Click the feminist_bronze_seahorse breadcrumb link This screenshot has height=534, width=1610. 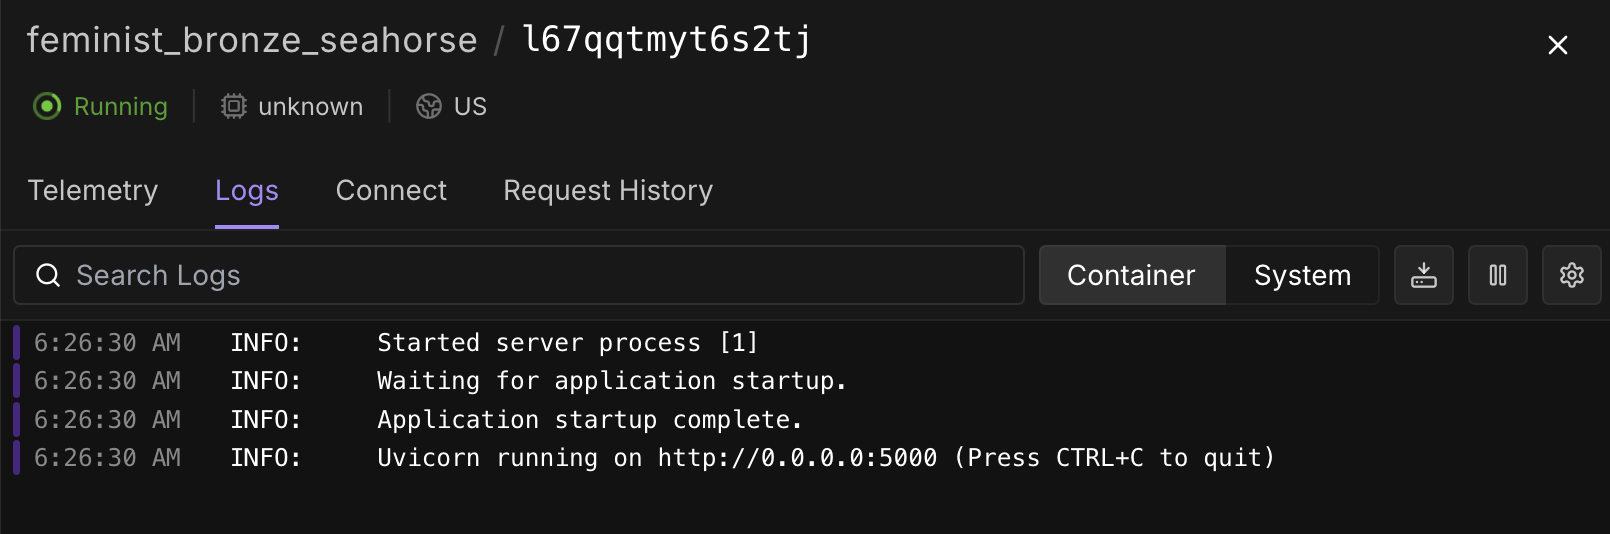[x=252, y=40]
